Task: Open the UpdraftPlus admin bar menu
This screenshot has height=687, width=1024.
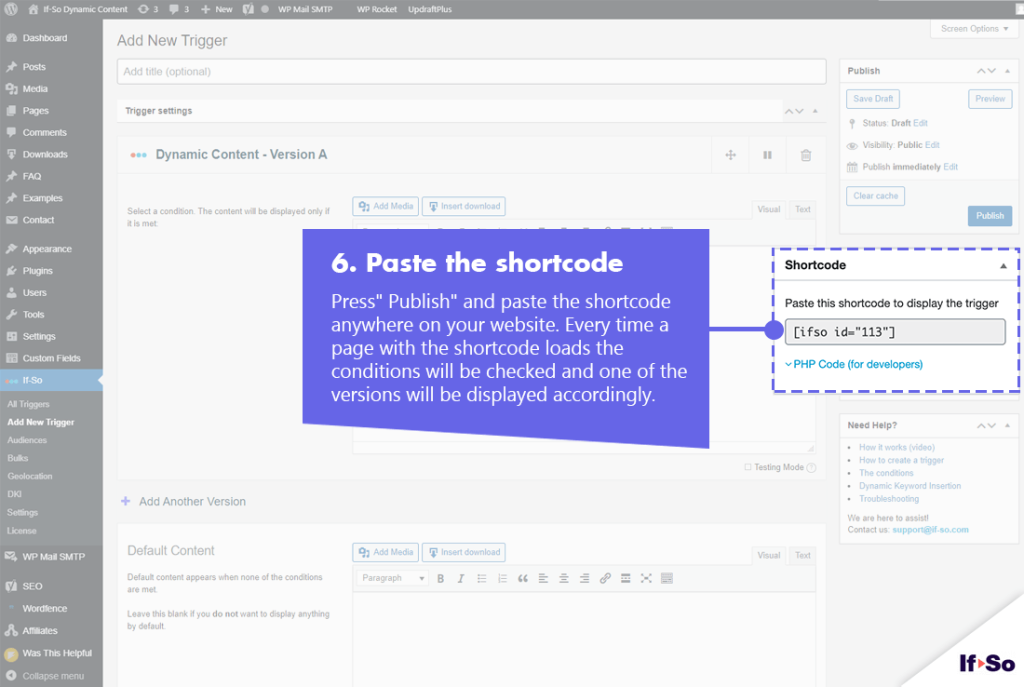Action: coord(430,9)
